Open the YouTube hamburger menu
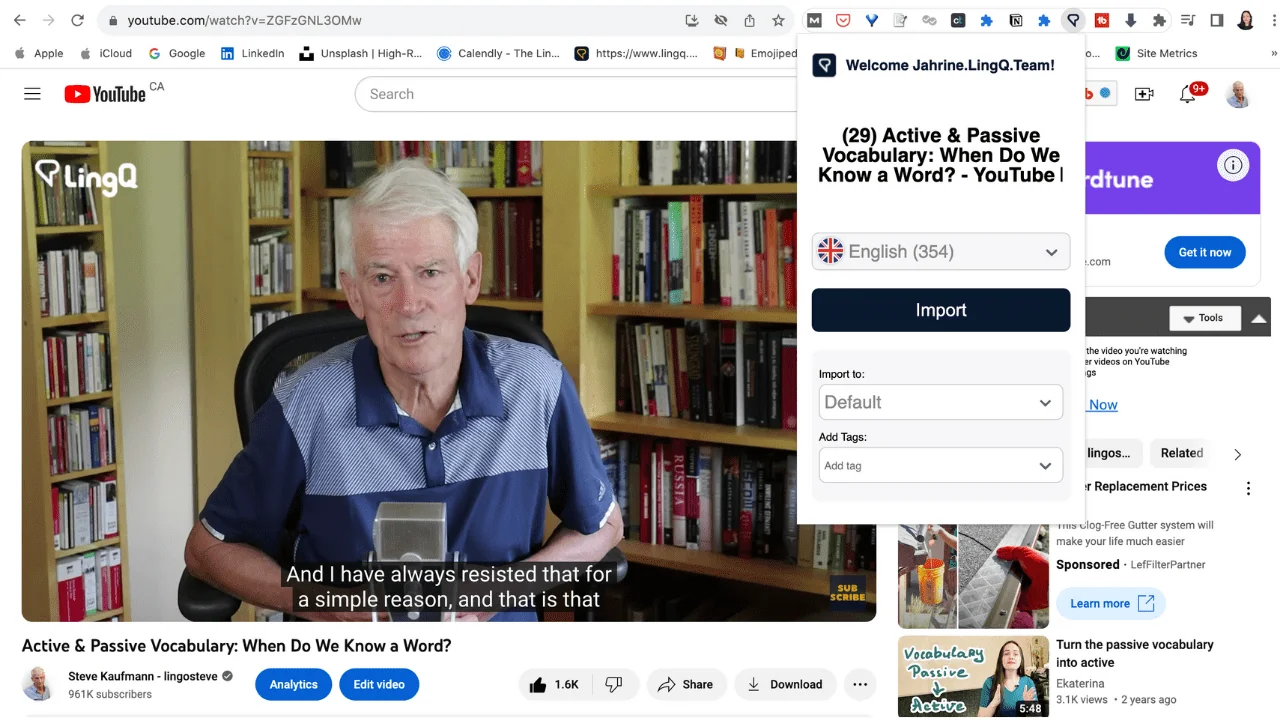Viewport: 1280px width, 720px height. (32, 93)
